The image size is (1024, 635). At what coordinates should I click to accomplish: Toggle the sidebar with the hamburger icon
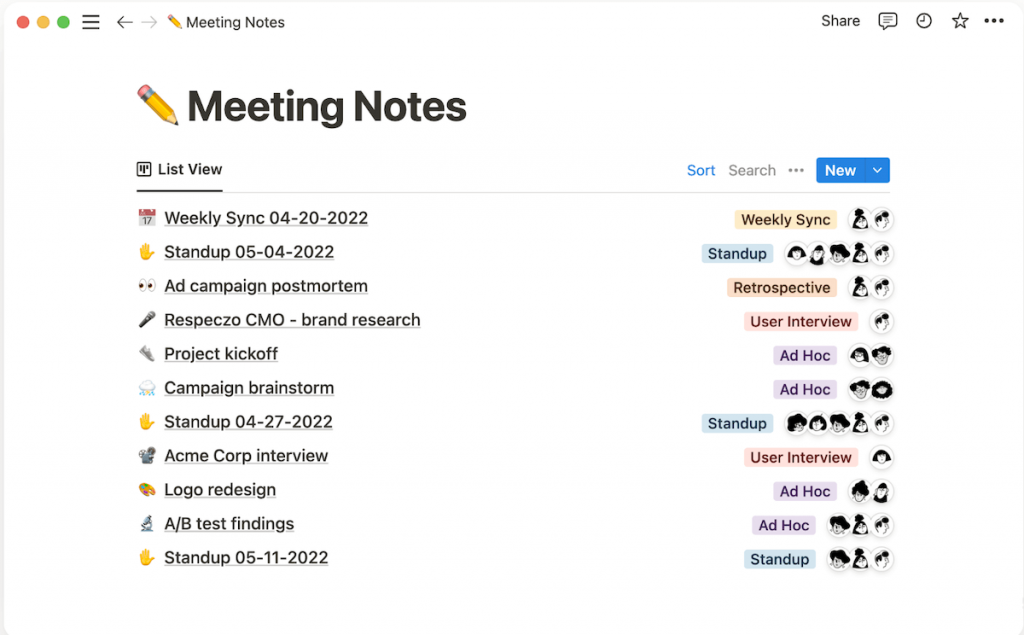point(90,21)
